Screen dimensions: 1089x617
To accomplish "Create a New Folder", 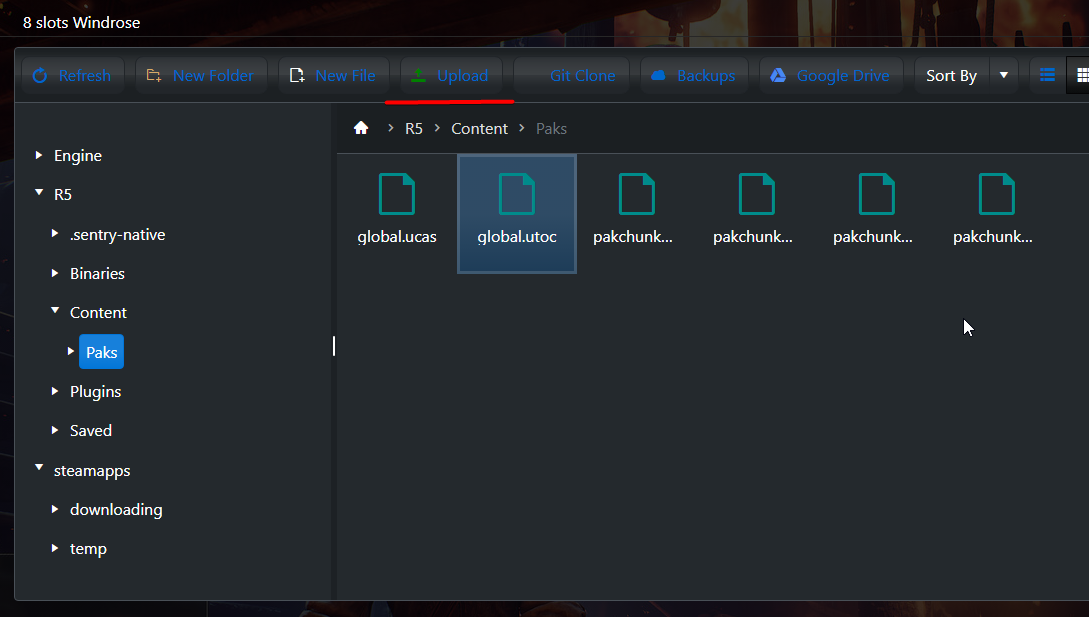I will pos(201,76).
